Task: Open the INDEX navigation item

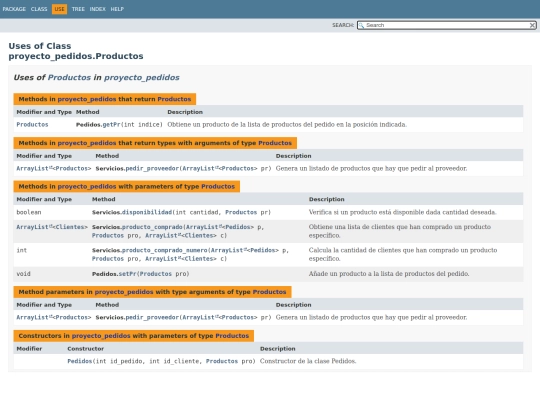Action: pyautogui.click(x=97, y=9)
